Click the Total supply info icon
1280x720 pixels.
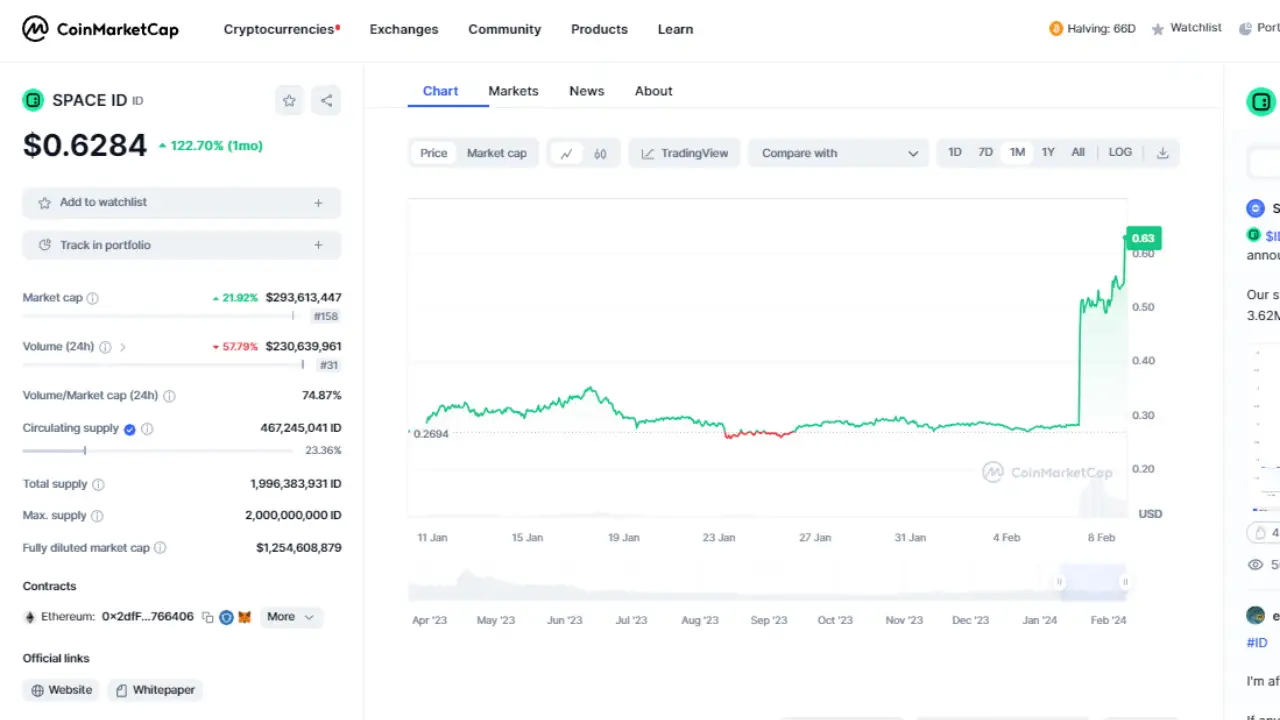[x=98, y=484]
